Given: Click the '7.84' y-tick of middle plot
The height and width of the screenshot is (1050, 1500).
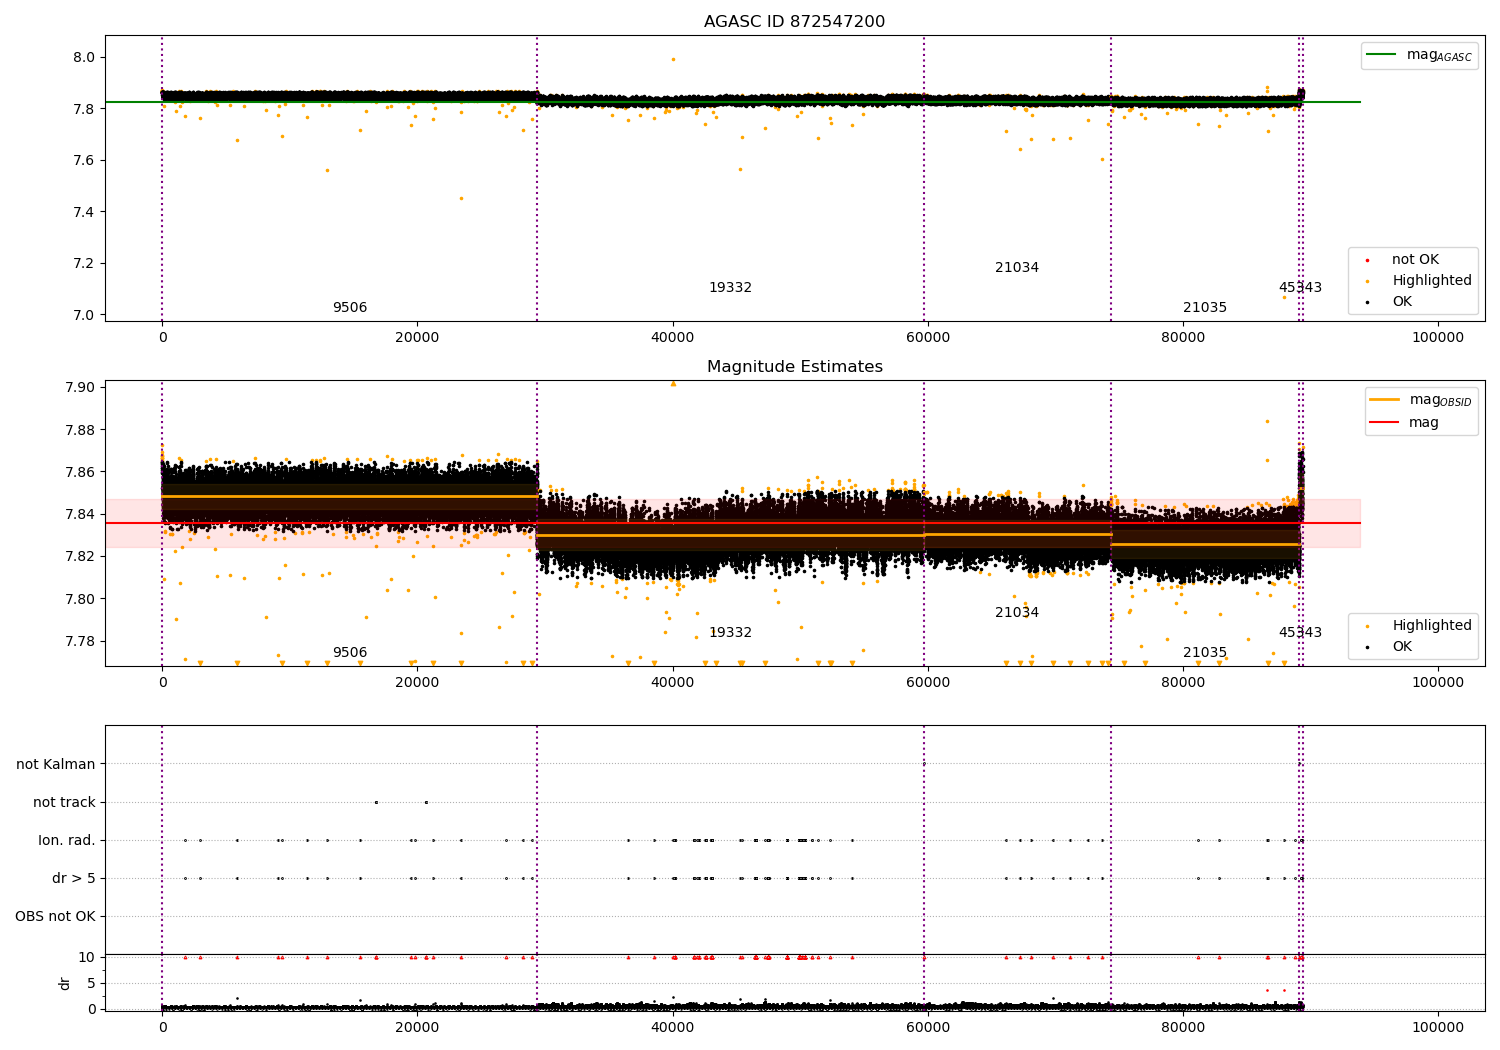Looking at the screenshot, I should (x=80, y=515).
